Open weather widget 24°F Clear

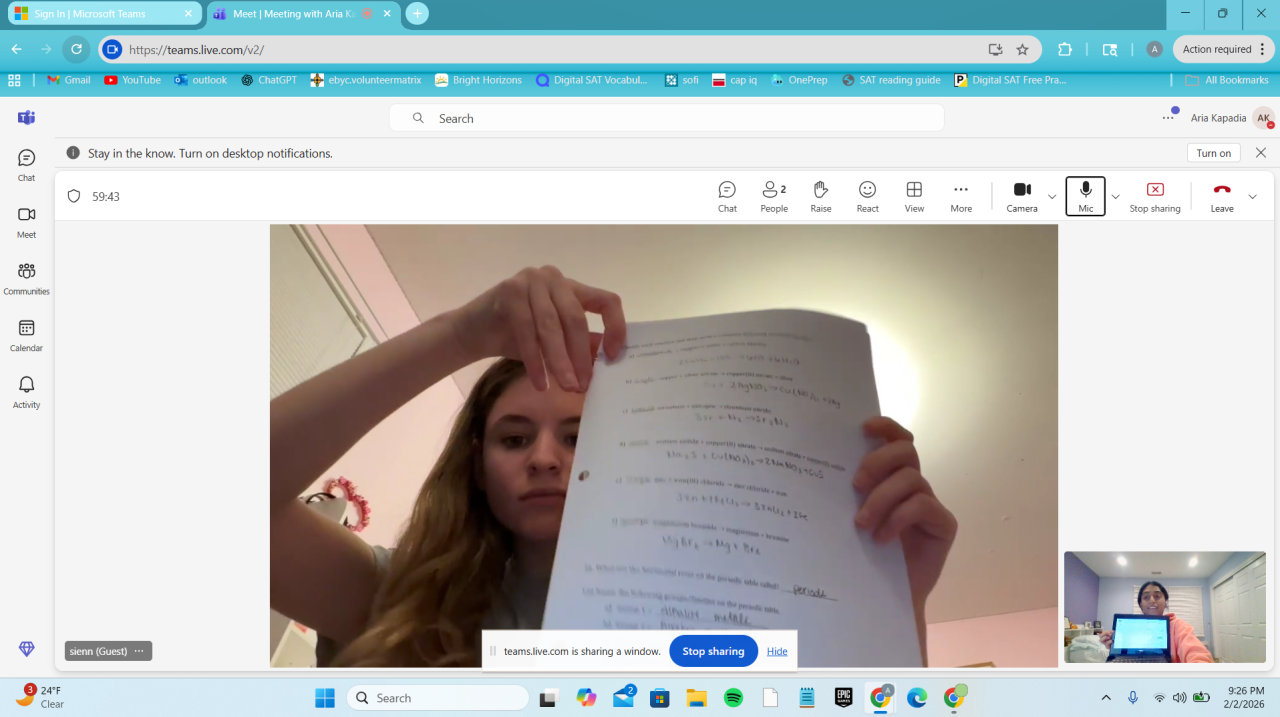40,697
